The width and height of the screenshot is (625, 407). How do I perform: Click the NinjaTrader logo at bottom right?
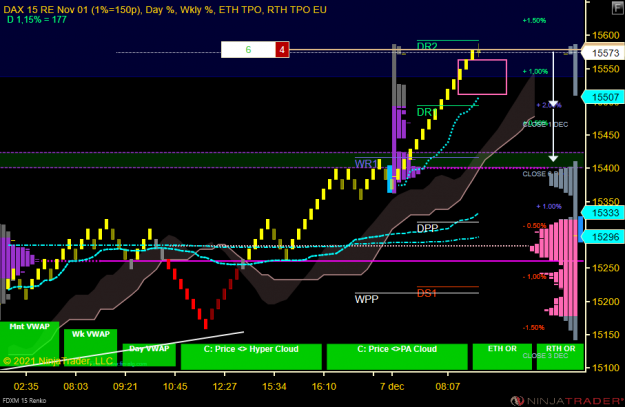pyautogui.click(x=567, y=400)
